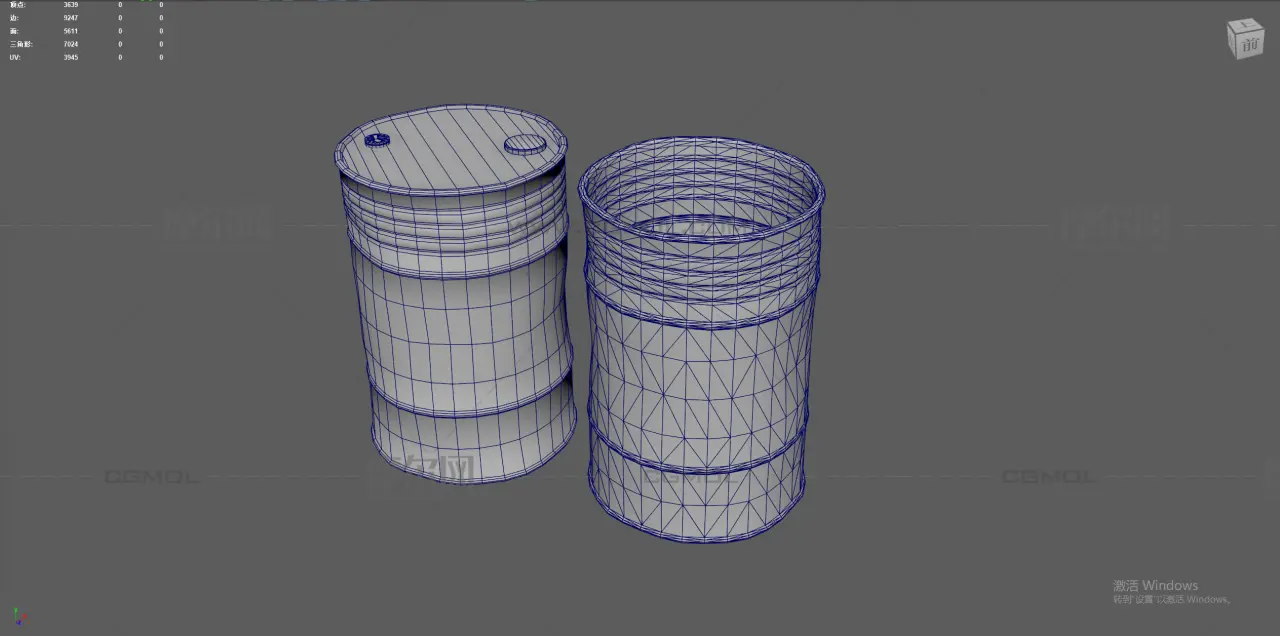The image size is (1280, 636).
Task: Click the XYZ axis orientation gizmo
Action: (18, 616)
